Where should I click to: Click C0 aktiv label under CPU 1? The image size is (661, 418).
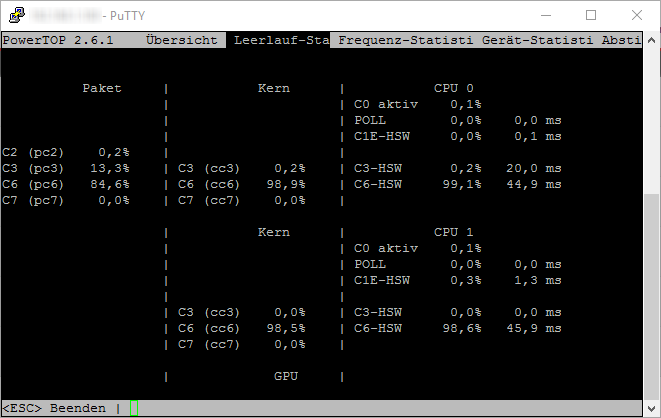pos(386,248)
